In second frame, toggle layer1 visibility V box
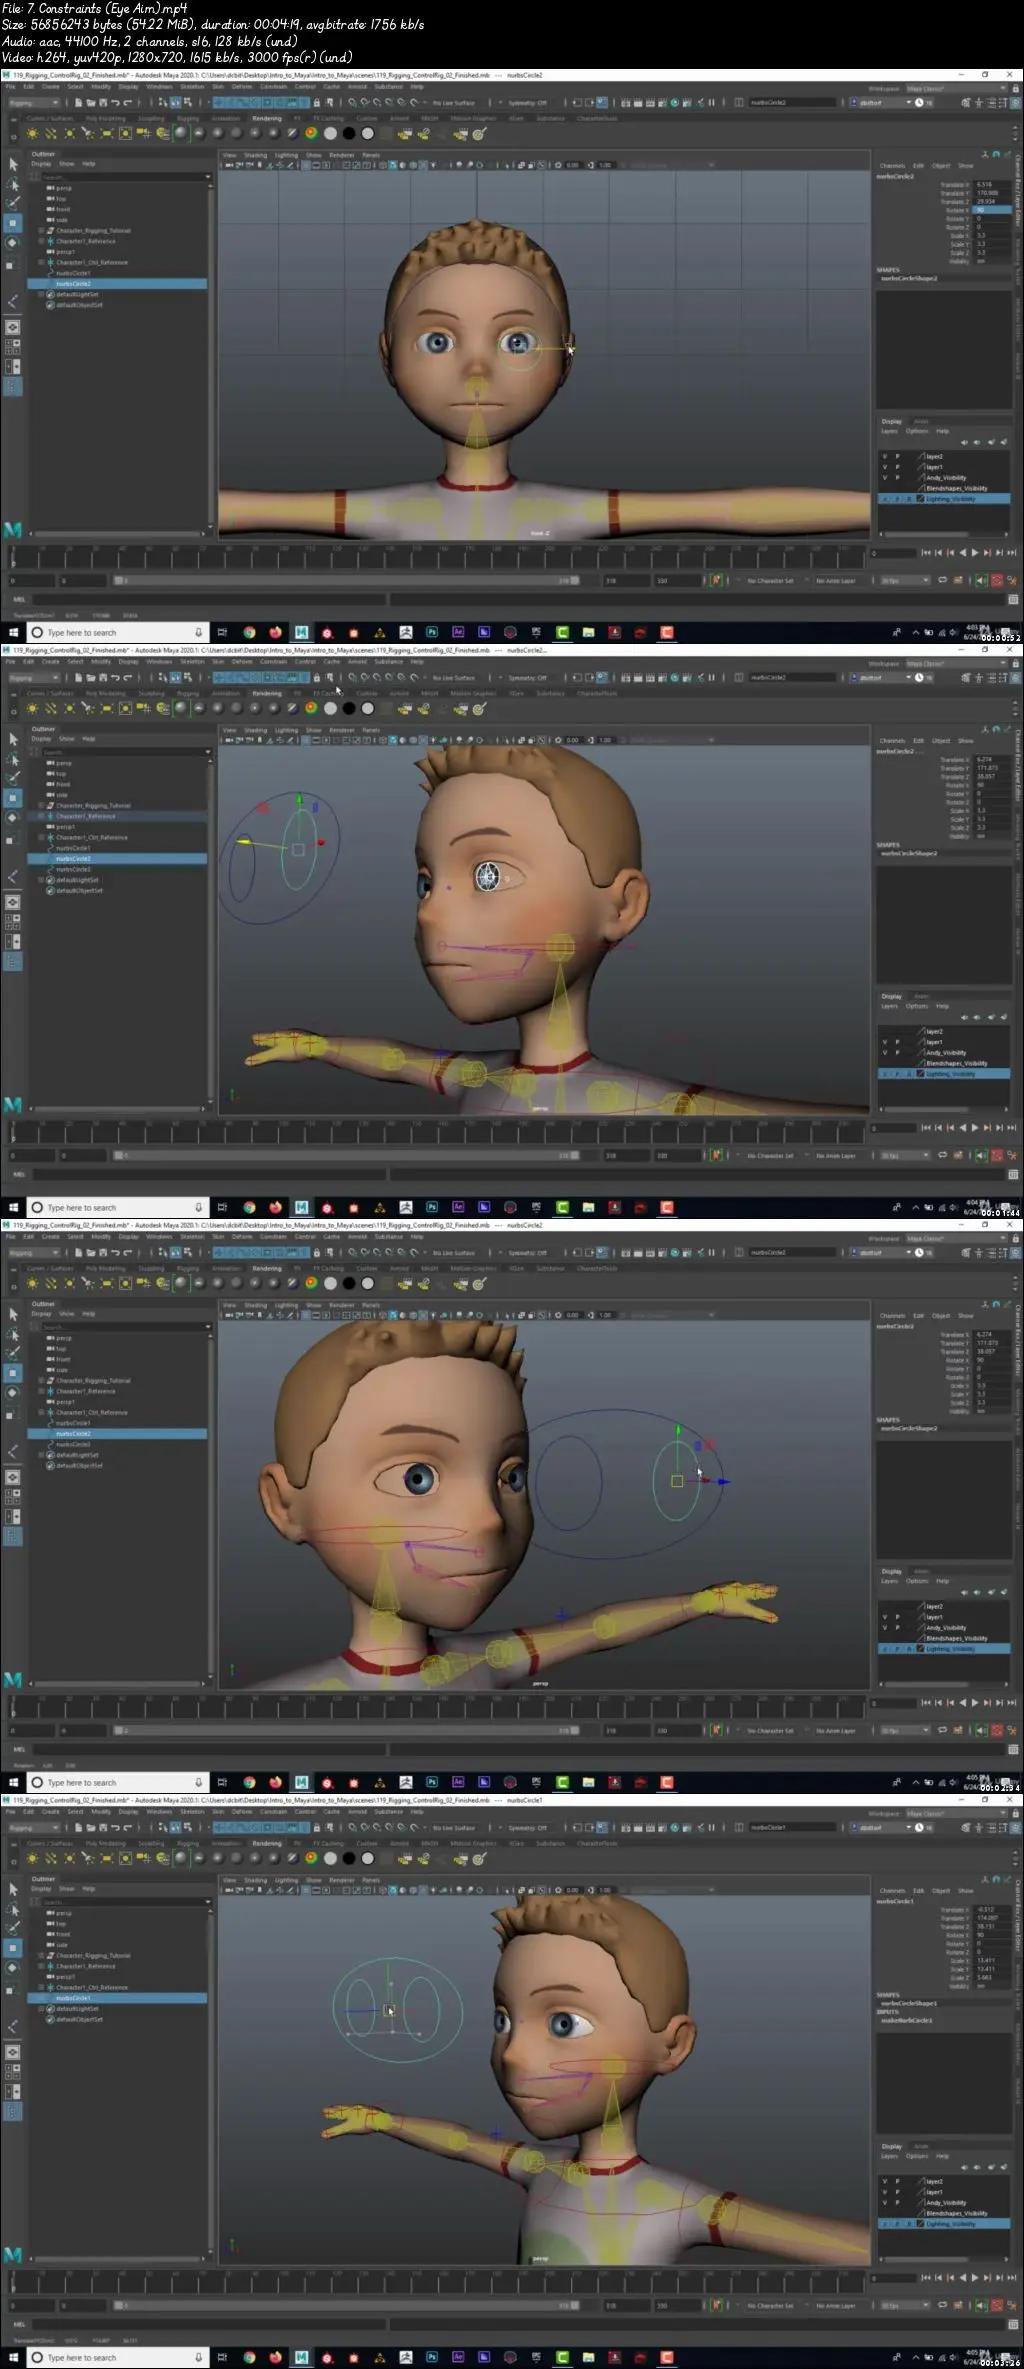Screen dimensions: 1024x2369 (884, 1042)
